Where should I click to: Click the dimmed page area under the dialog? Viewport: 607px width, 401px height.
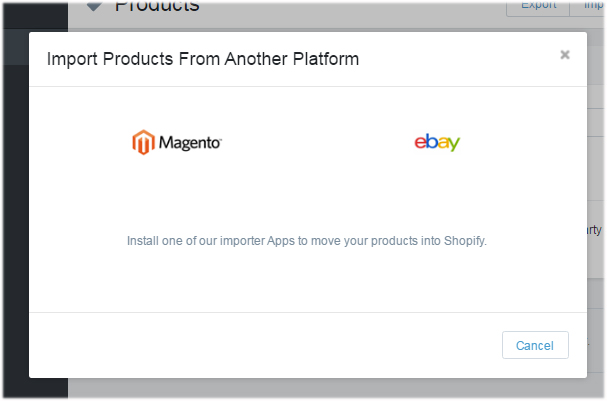333,388
